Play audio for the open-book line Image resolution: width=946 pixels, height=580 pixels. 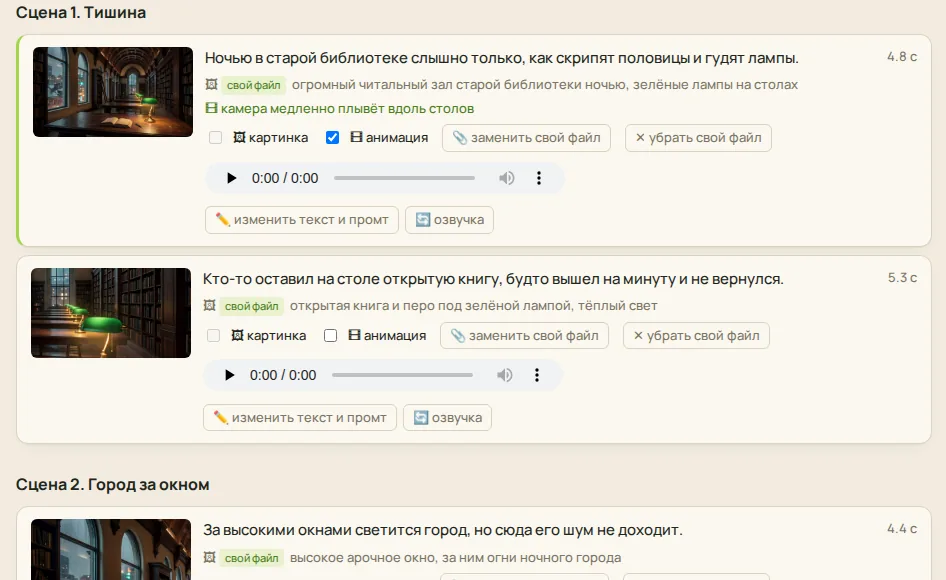pos(229,375)
